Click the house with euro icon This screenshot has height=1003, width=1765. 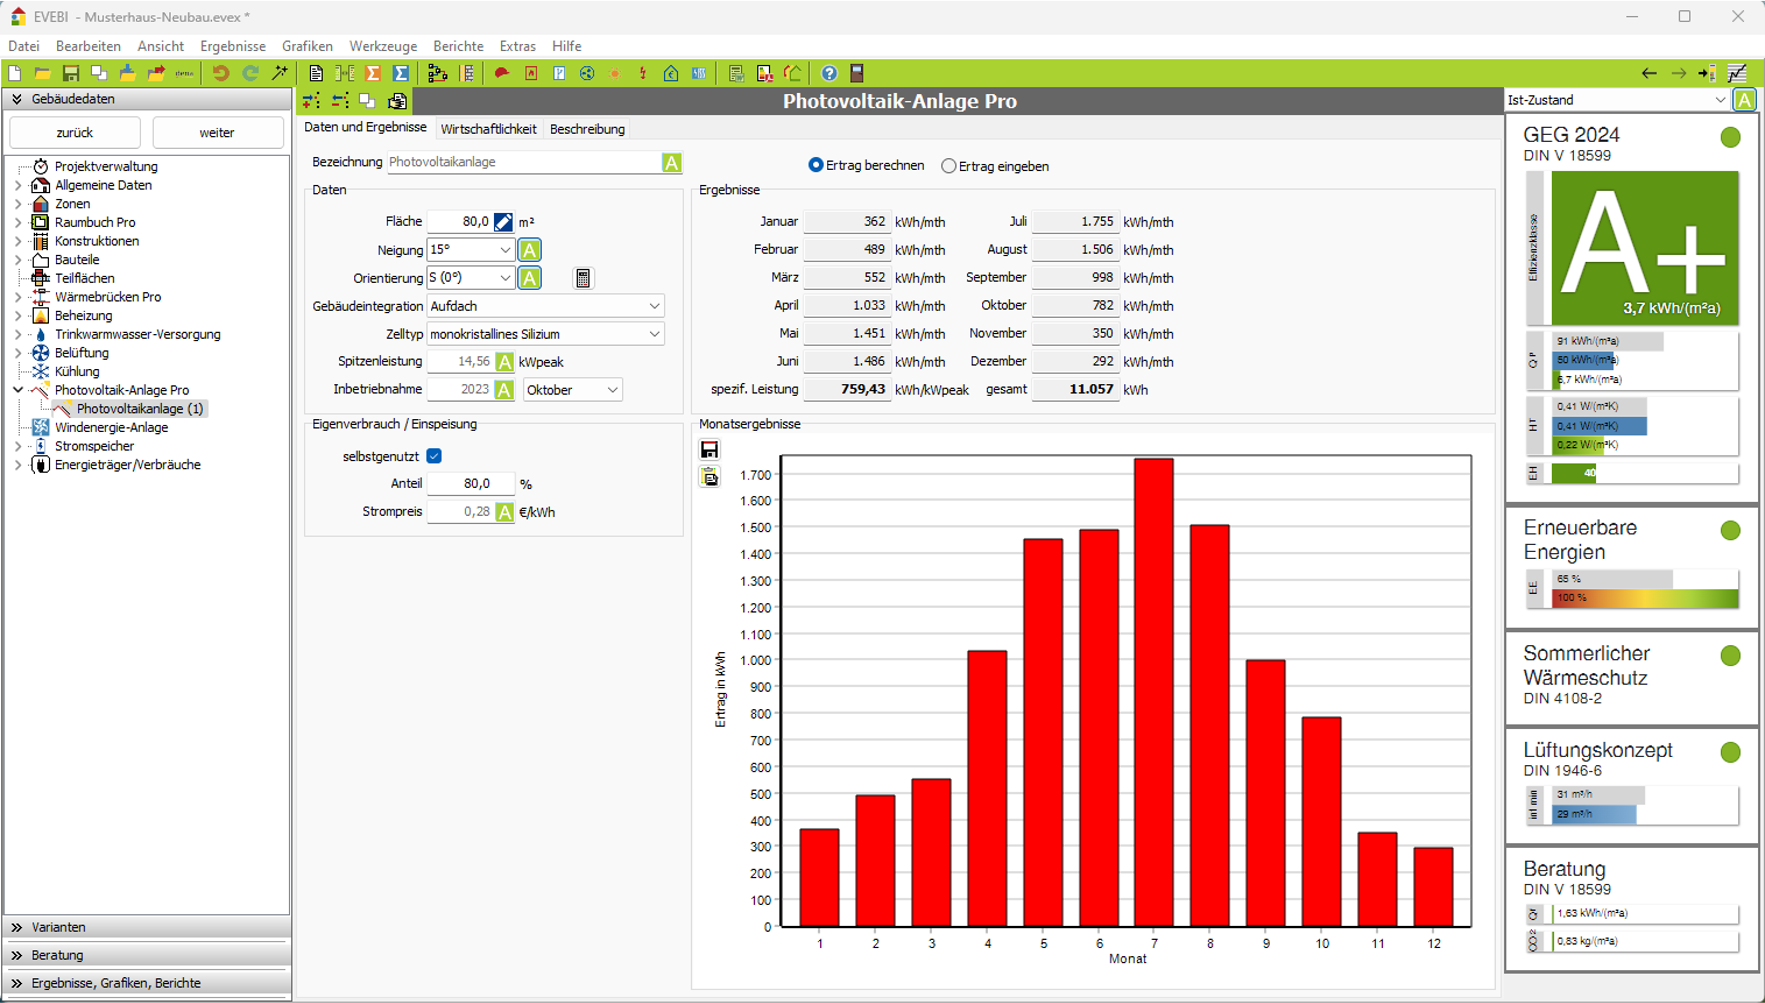click(671, 73)
